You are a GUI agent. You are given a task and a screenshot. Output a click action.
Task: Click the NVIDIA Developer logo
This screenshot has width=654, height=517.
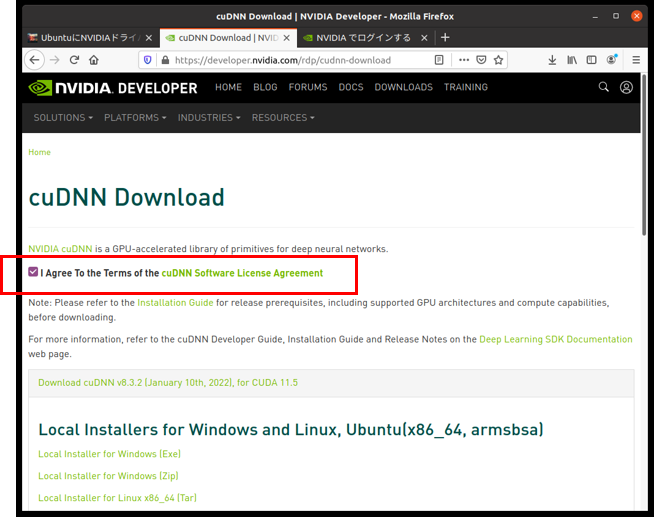tap(113, 88)
